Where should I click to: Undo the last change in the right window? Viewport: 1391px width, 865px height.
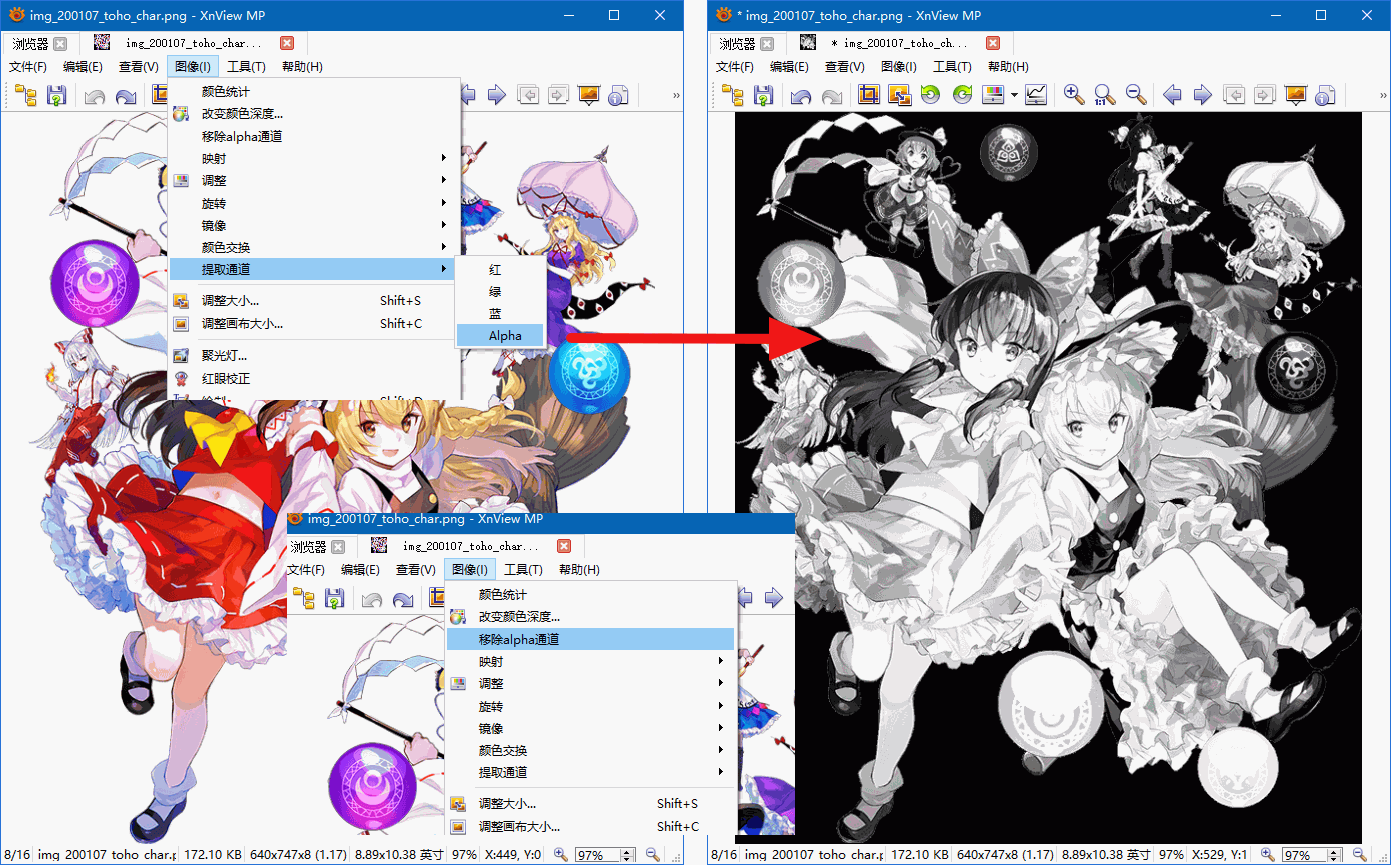801,95
